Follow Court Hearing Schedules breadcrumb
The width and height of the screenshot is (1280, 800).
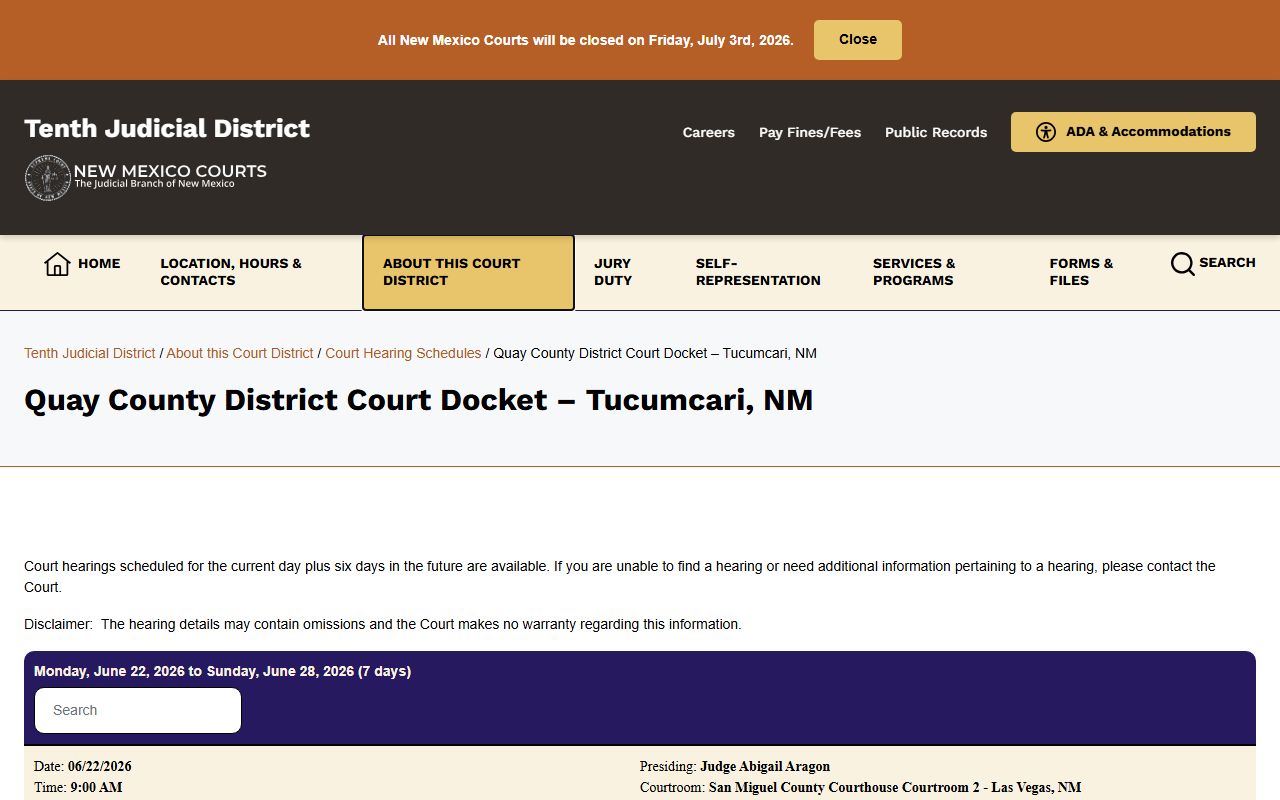tap(403, 353)
